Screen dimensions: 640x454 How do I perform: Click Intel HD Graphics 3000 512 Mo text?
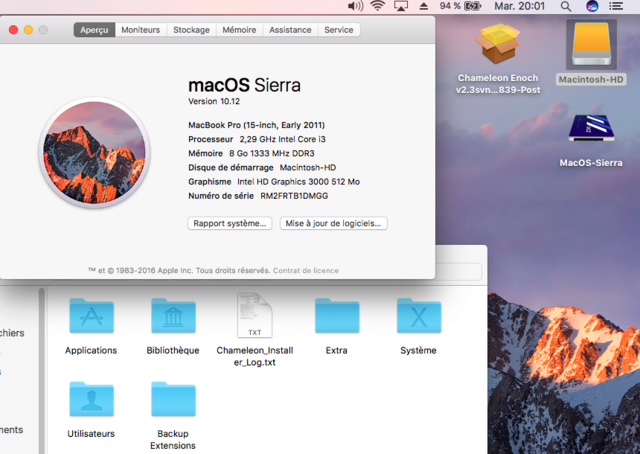point(298,182)
